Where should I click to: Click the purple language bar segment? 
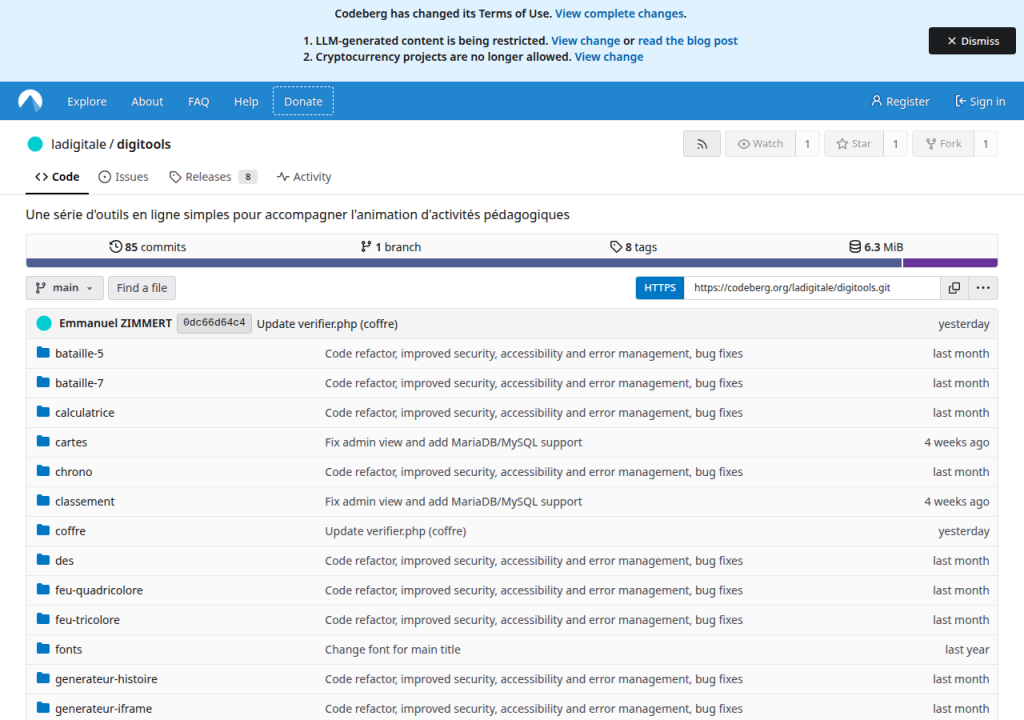coord(950,263)
